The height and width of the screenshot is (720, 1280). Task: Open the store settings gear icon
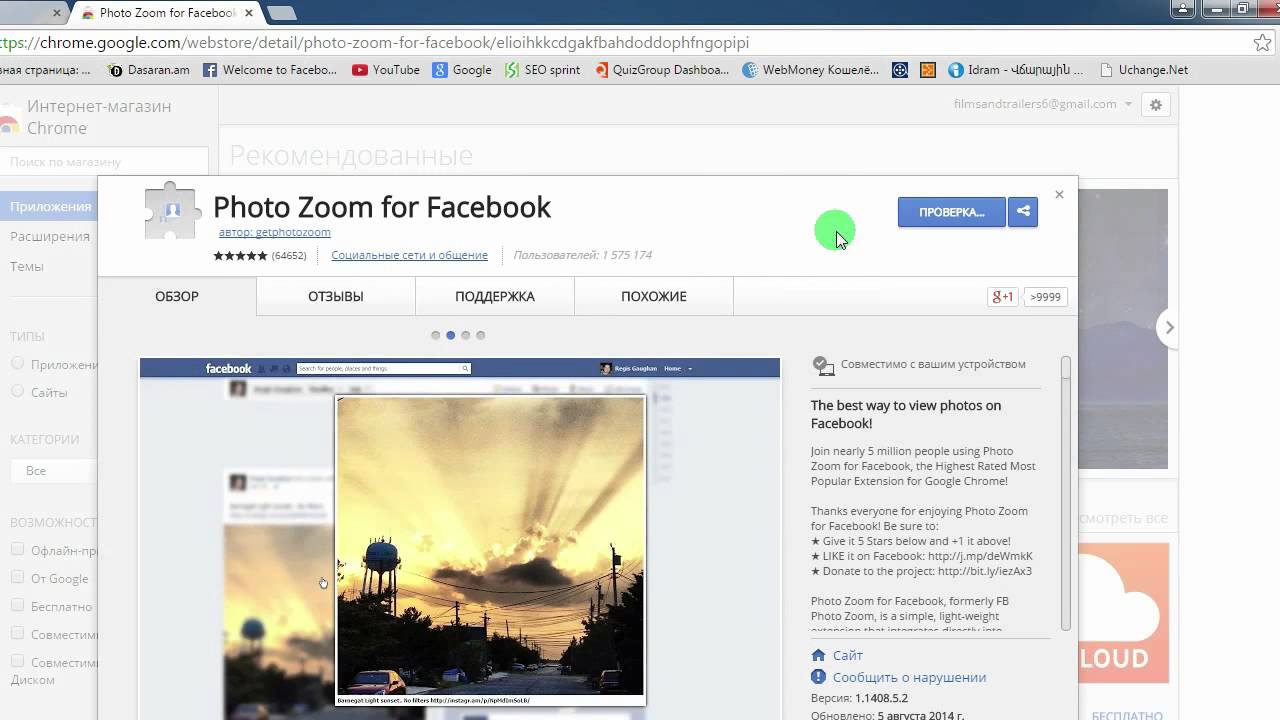click(1156, 104)
